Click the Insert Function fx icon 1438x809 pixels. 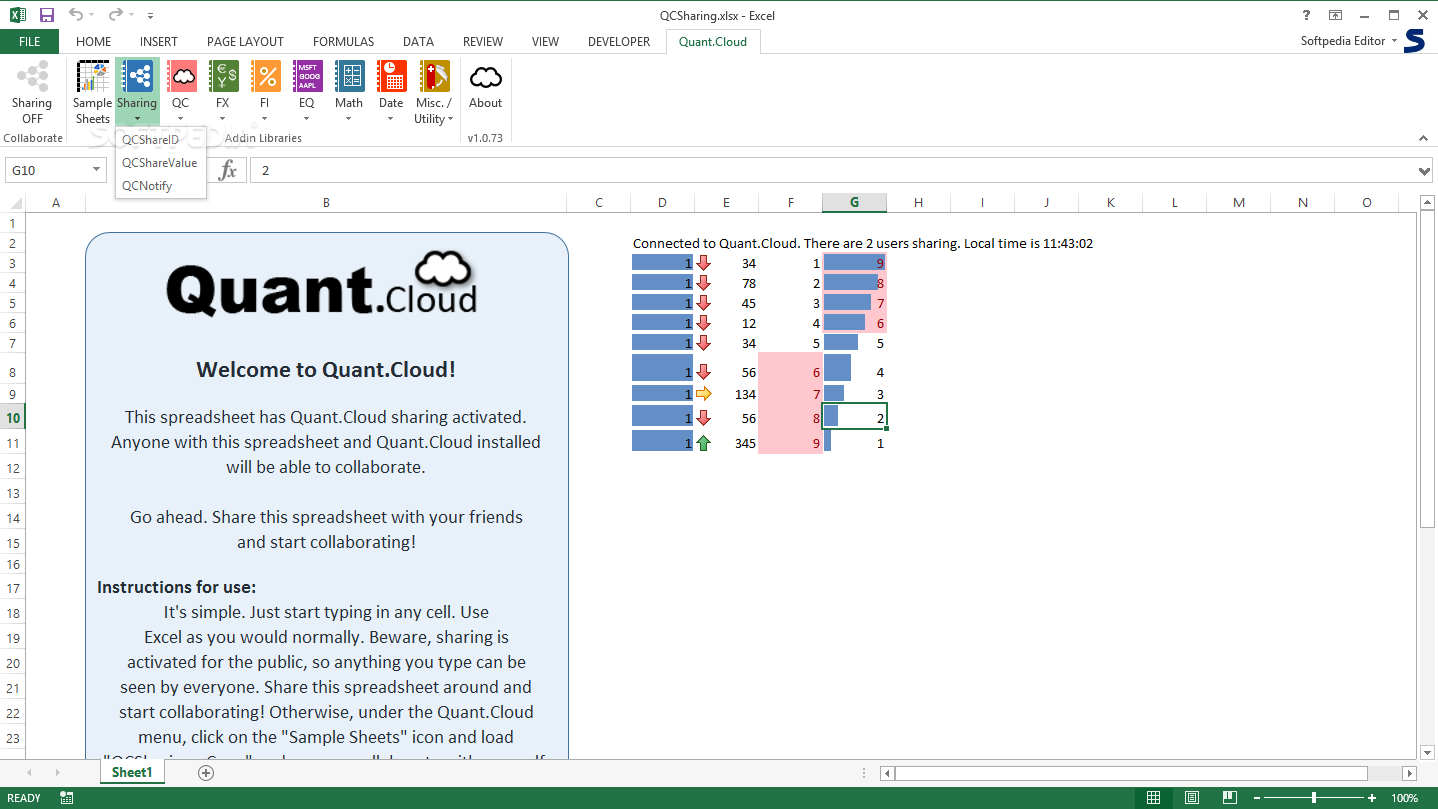tap(228, 170)
